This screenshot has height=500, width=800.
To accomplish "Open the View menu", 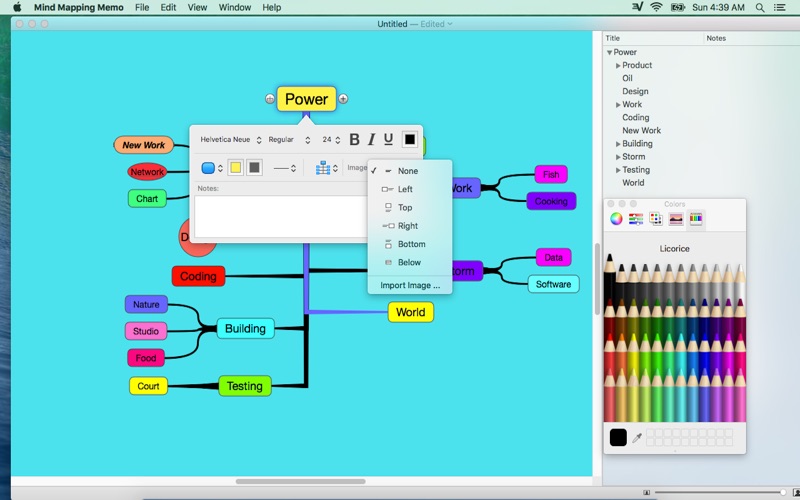I will point(197,7).
